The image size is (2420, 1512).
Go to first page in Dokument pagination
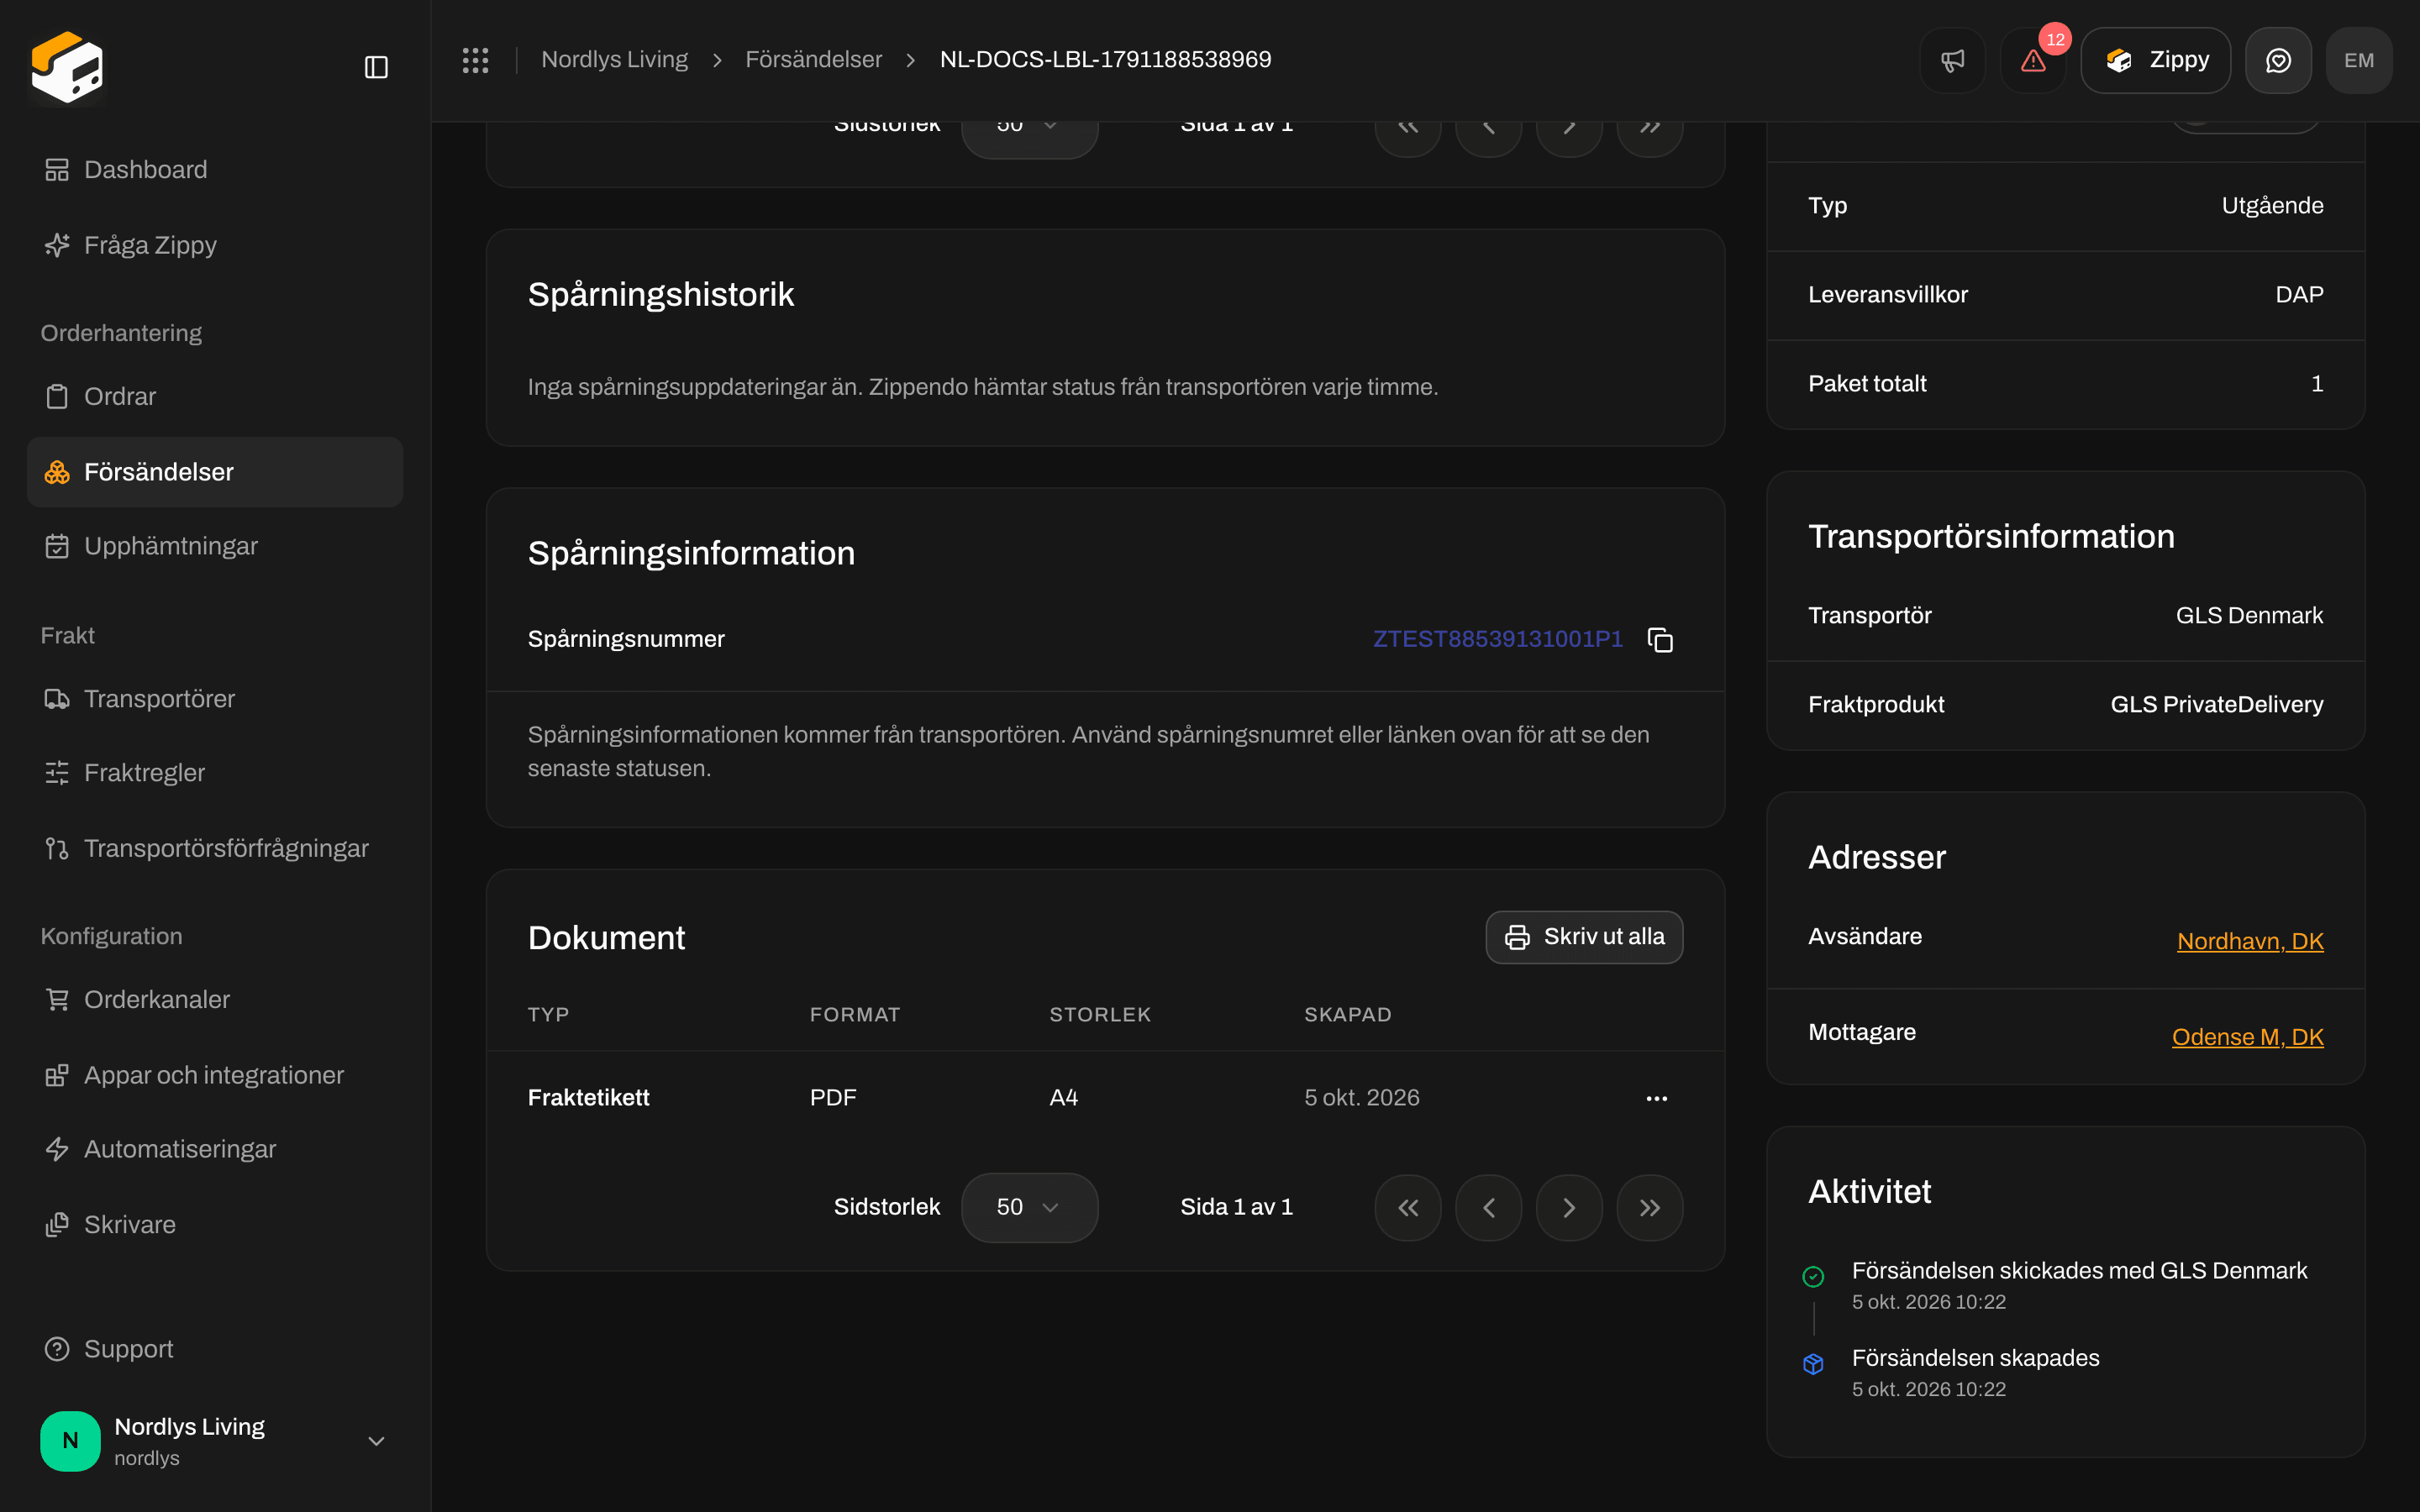click(x=1408, y=1208)
